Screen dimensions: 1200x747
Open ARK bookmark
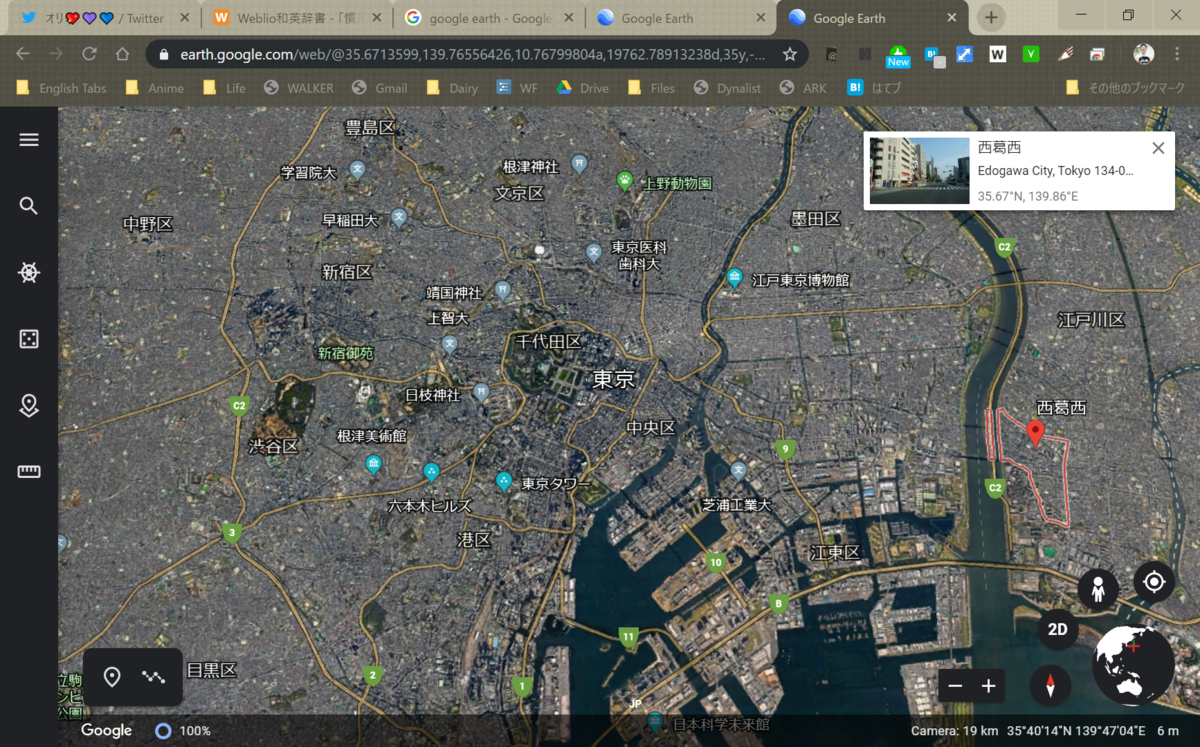[x=802, y=88]
